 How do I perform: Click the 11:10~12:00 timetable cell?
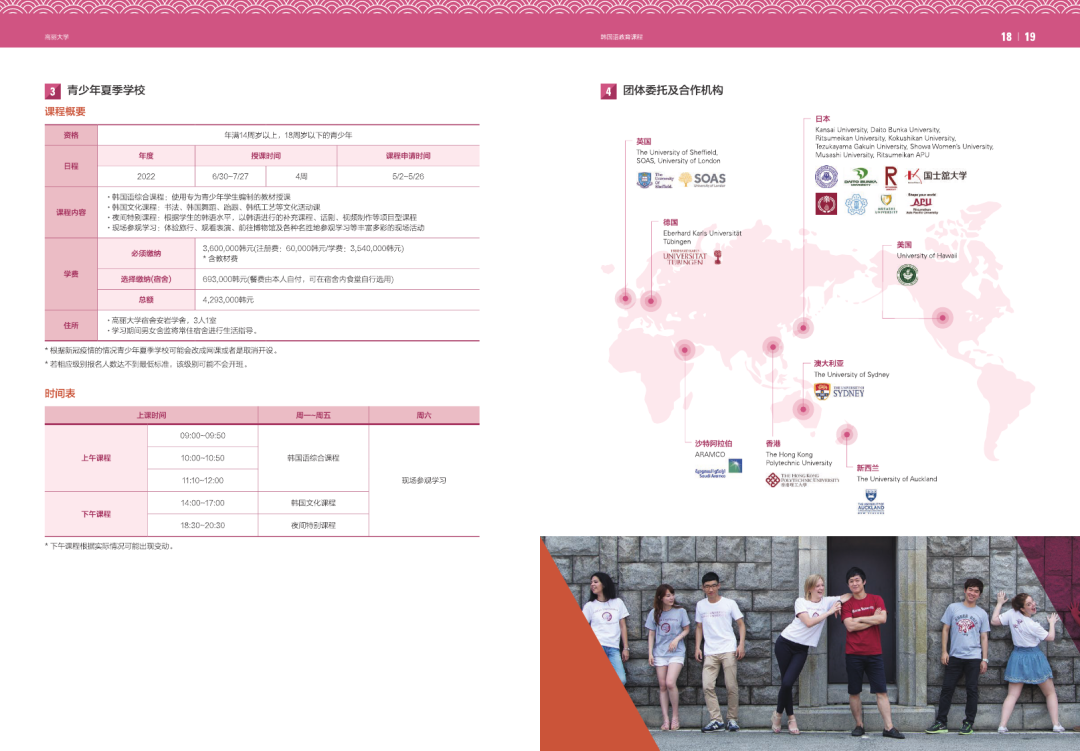point(202,480)
